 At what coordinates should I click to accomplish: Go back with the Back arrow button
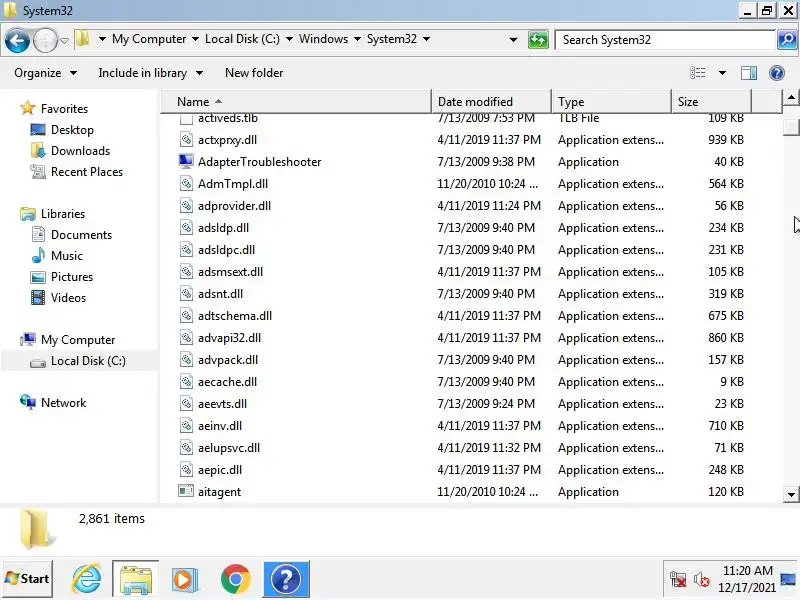17,40
